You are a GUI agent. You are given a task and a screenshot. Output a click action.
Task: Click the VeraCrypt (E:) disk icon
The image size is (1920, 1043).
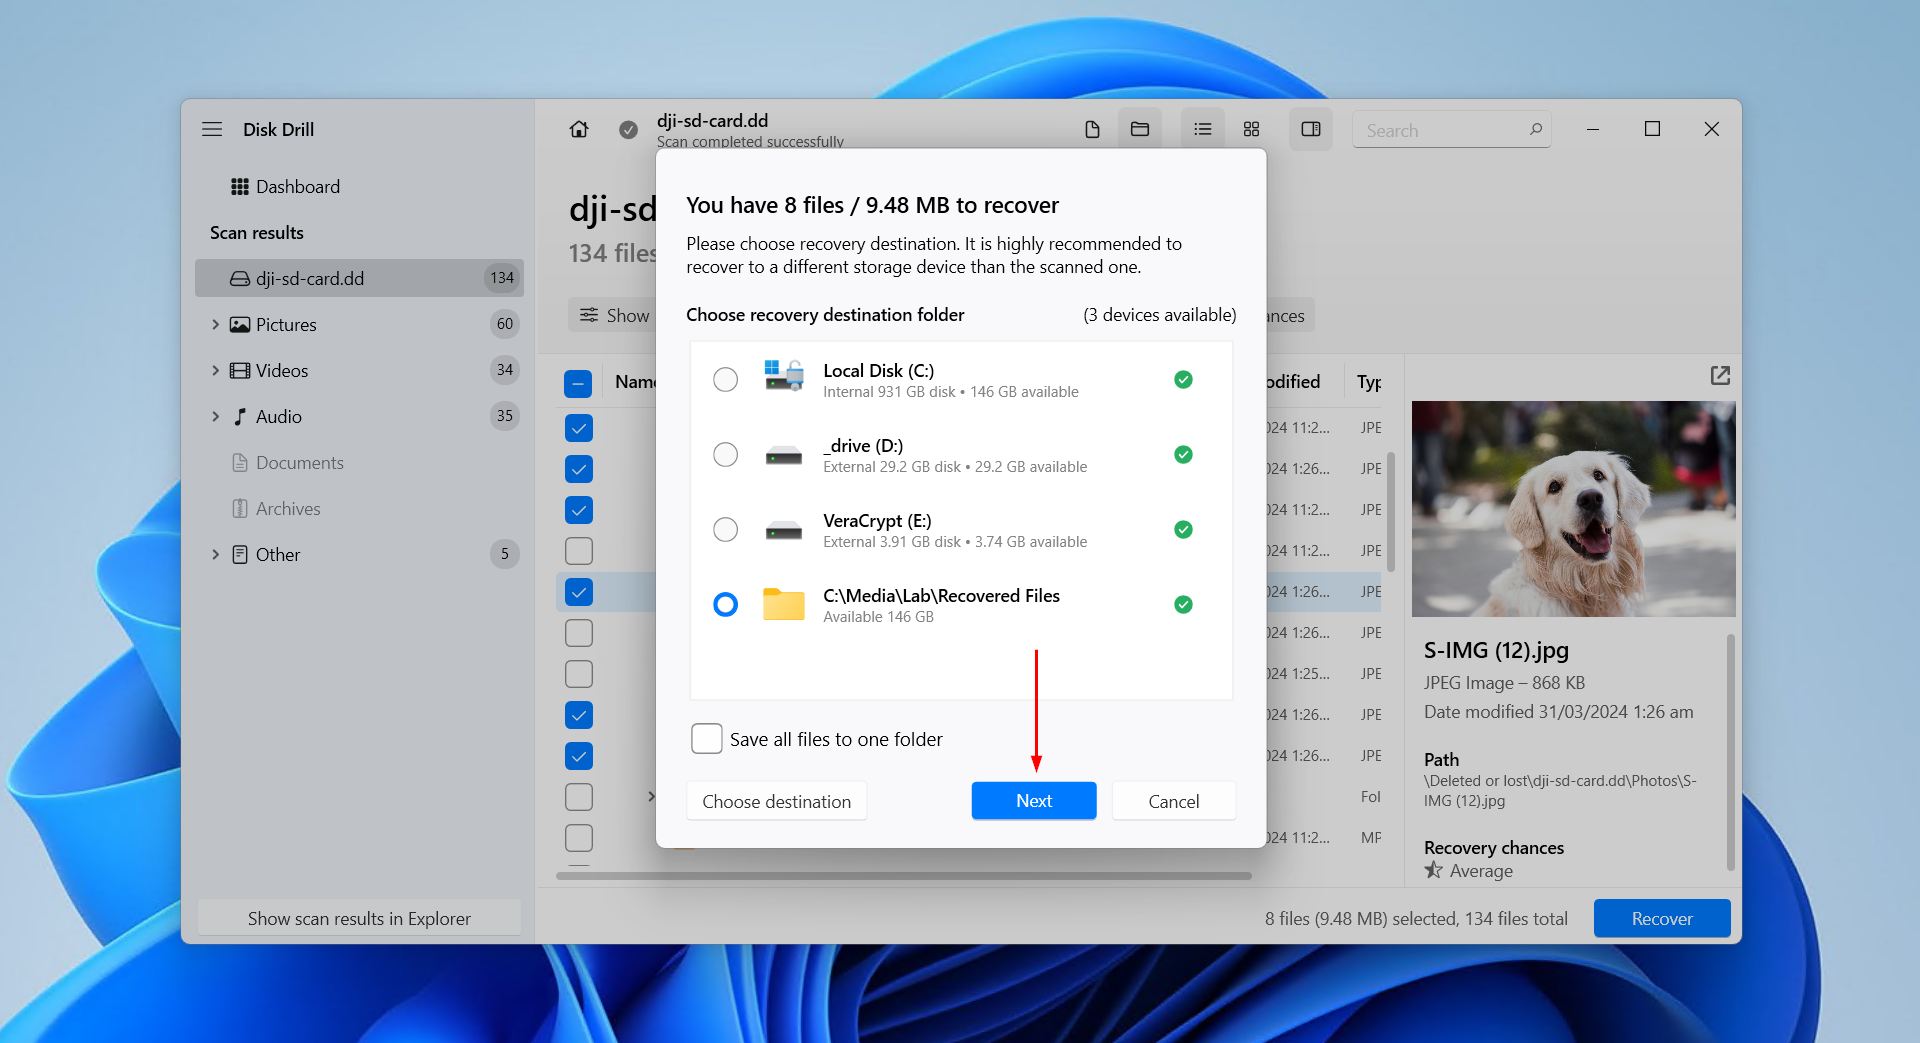tap(784, 531)
